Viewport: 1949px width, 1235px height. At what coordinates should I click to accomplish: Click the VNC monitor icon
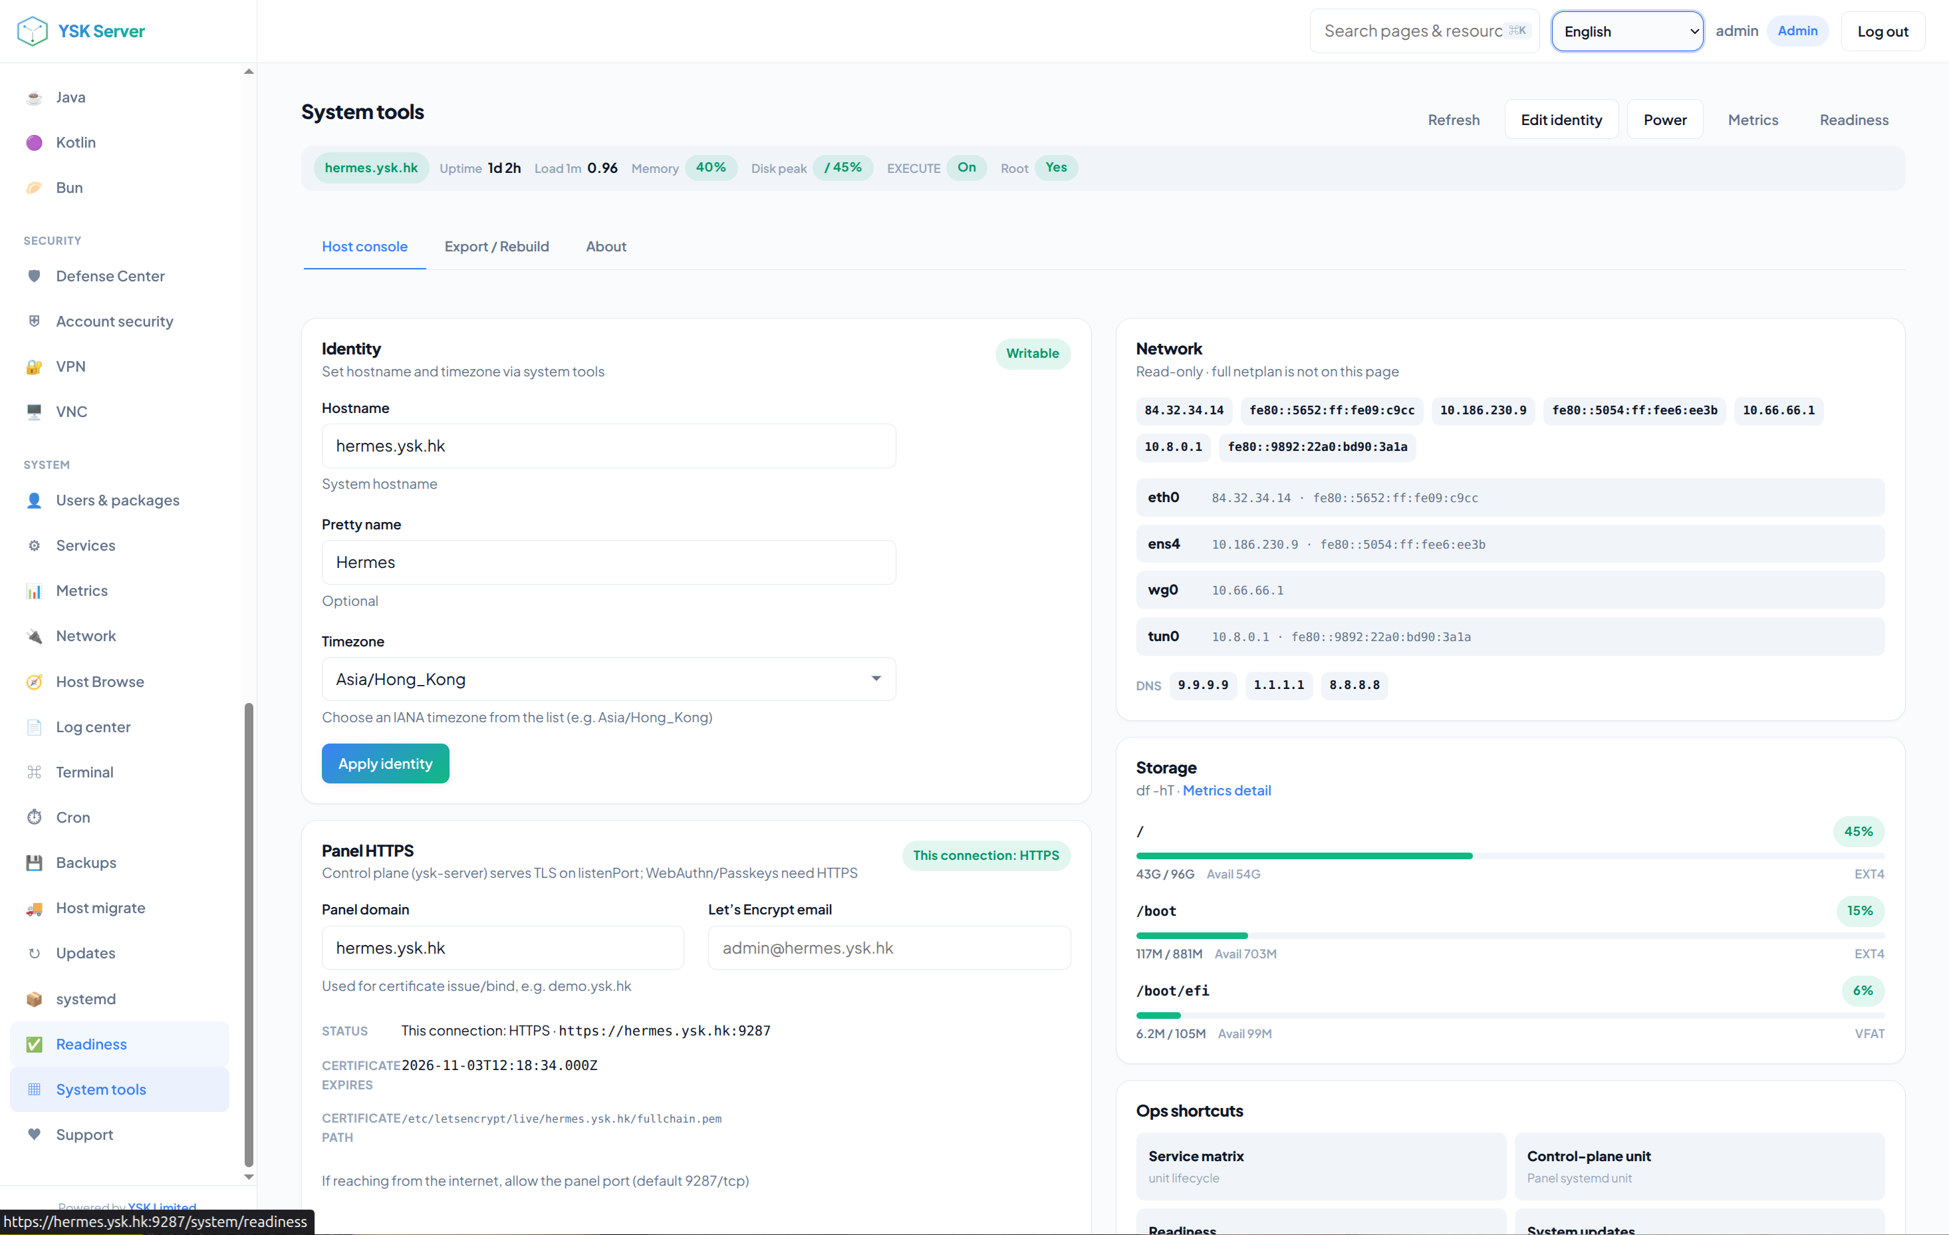point(34,412)
